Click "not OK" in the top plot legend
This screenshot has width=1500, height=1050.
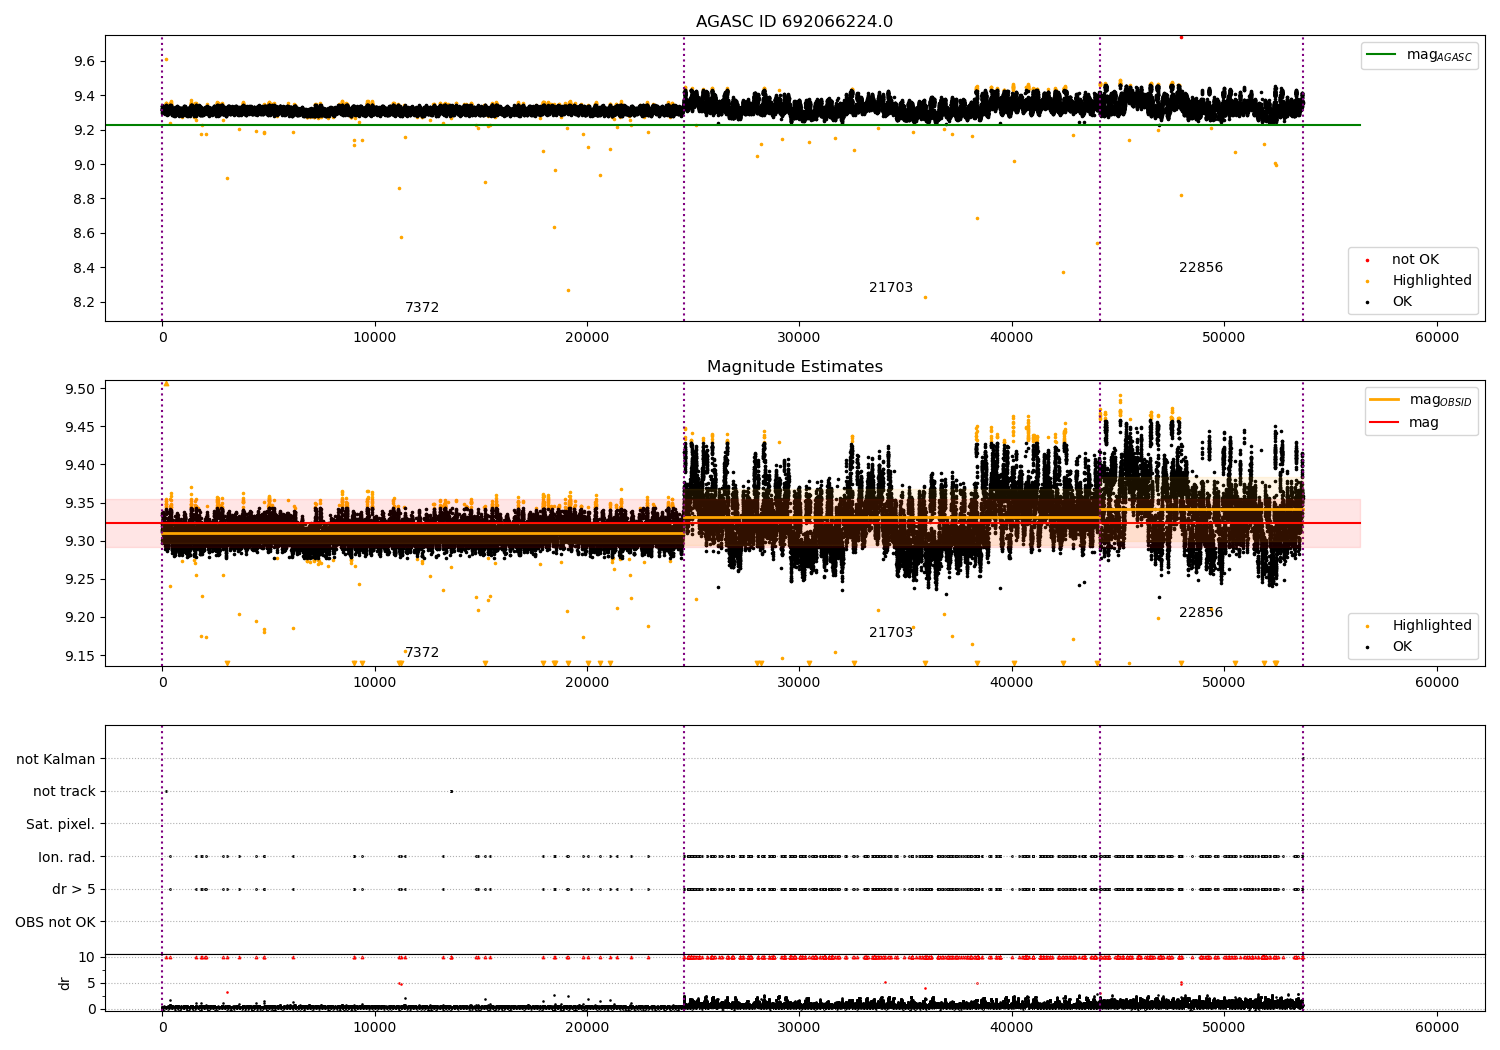1415,259
